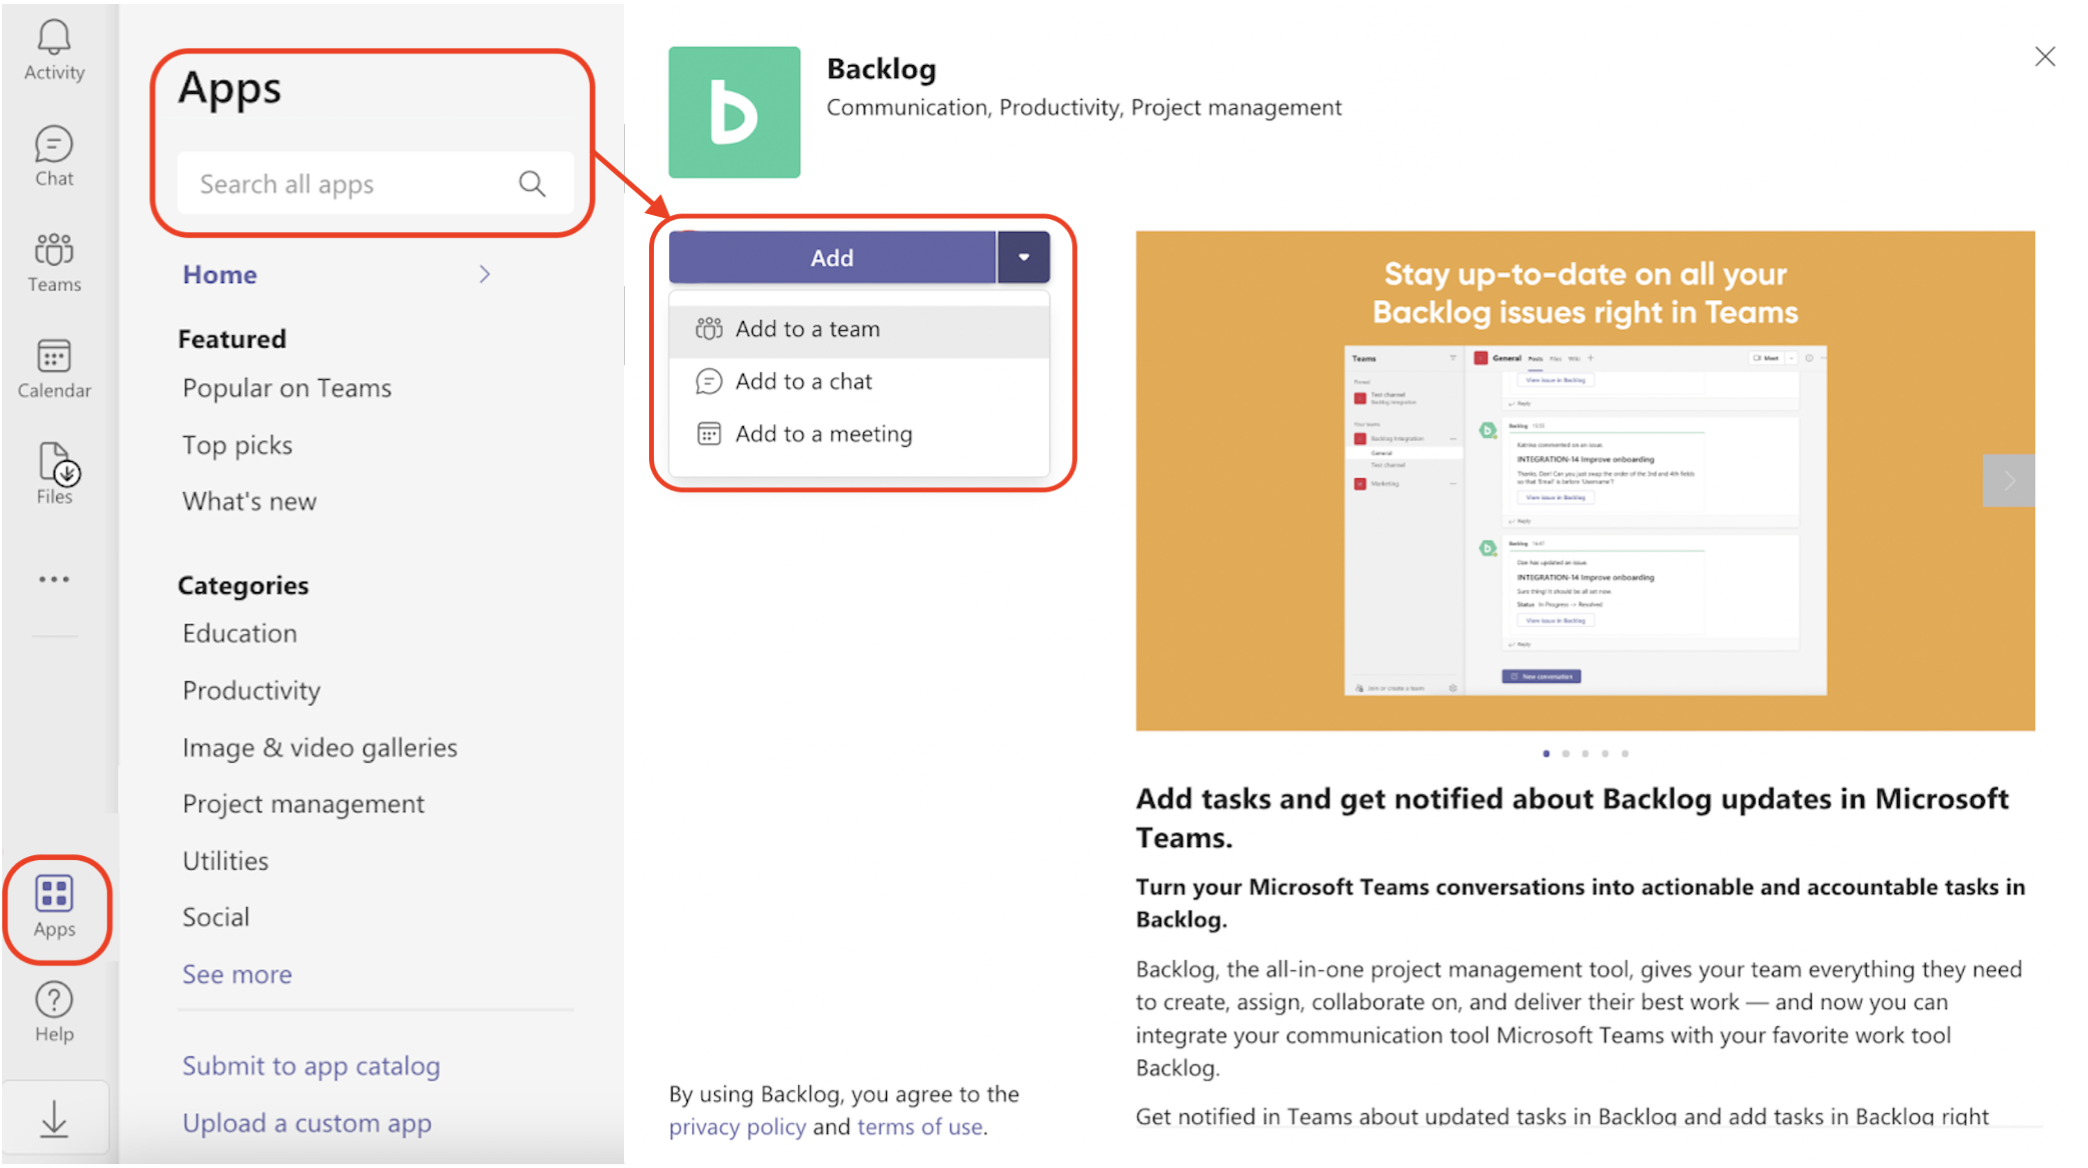Screen dimensions: 2088x1168
Task: Click Submit to app catalog link
Action: (311, 1066)
